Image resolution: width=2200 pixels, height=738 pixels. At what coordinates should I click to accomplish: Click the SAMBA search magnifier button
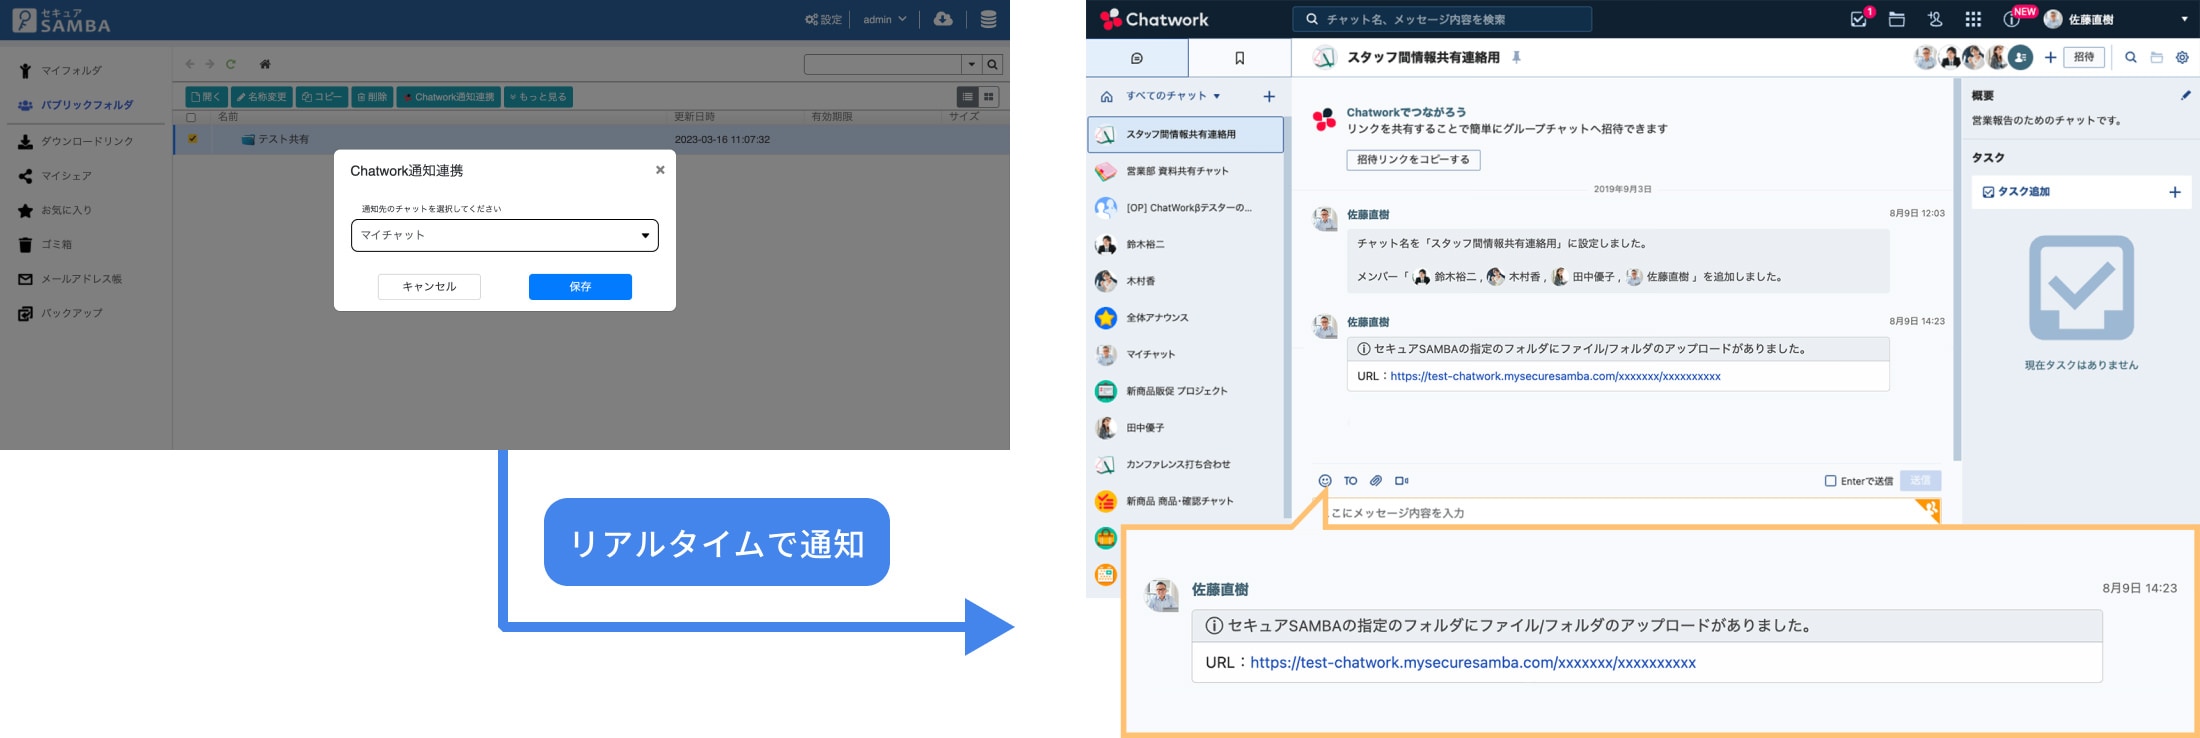click(992, 64)
